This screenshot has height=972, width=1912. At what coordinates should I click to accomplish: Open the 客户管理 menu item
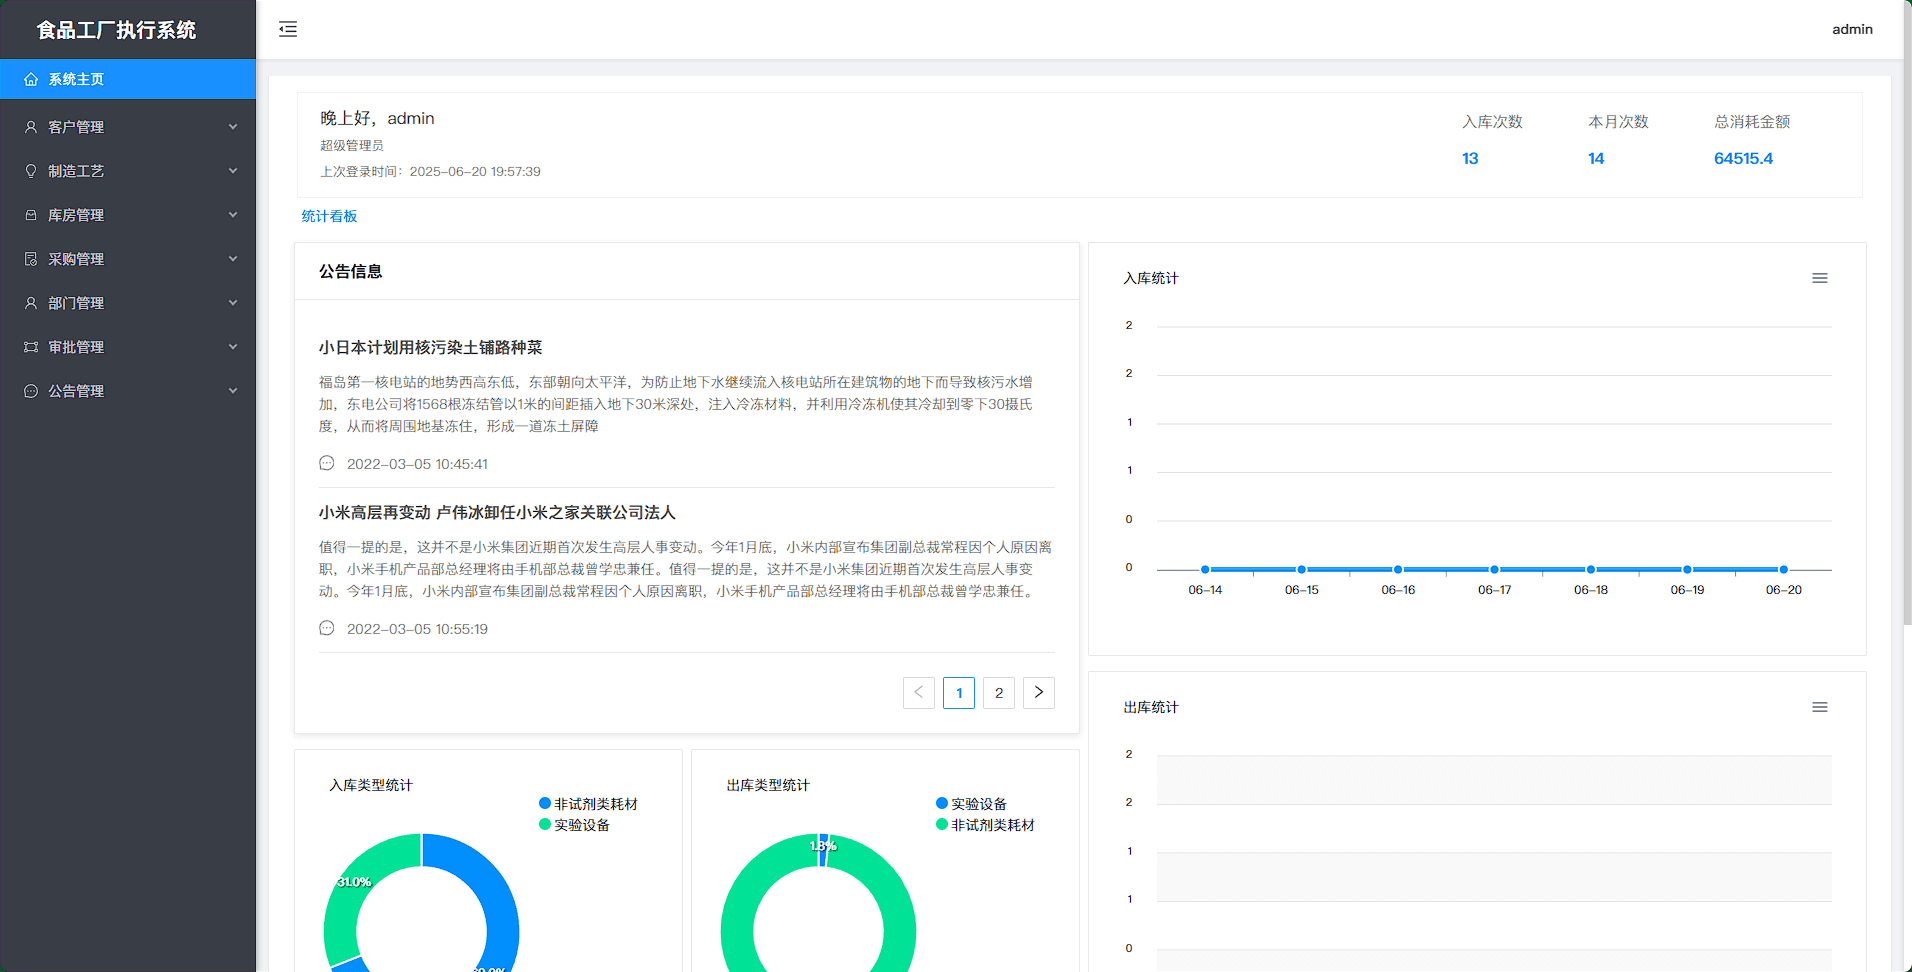(128, 127)
